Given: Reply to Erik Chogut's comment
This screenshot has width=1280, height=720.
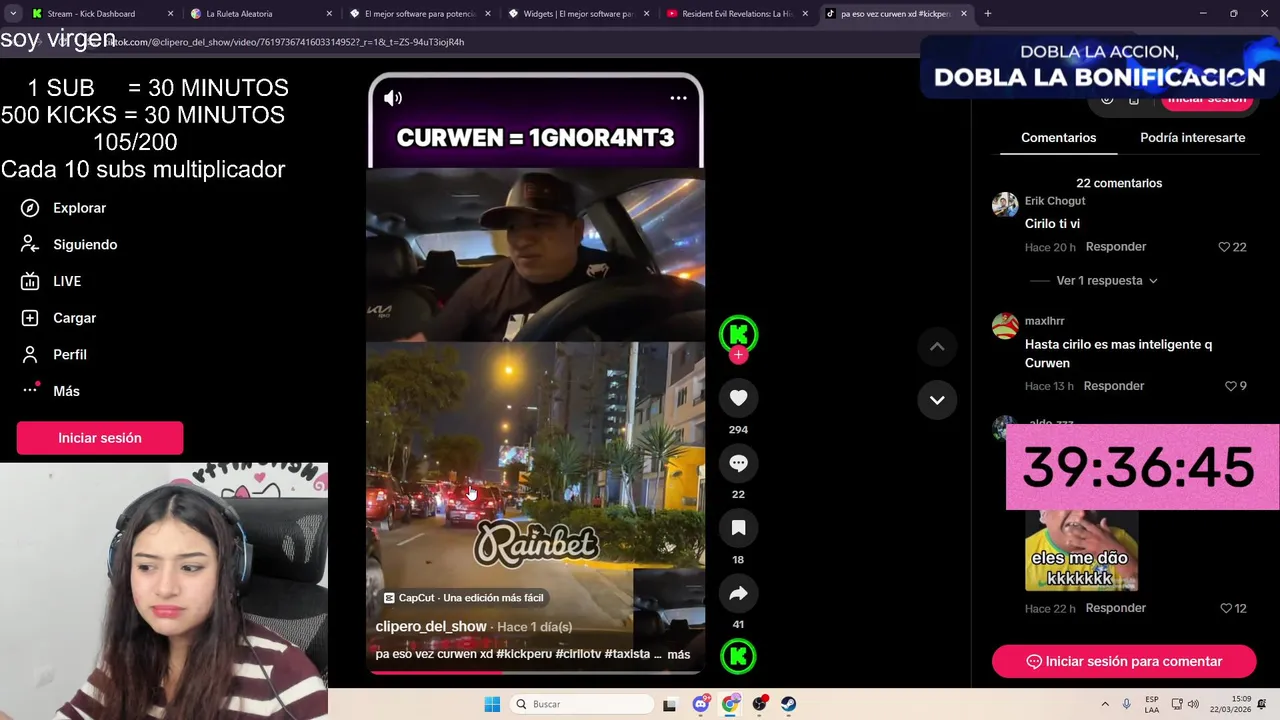Looking at the screenshot, I should tap(1116, 247).
